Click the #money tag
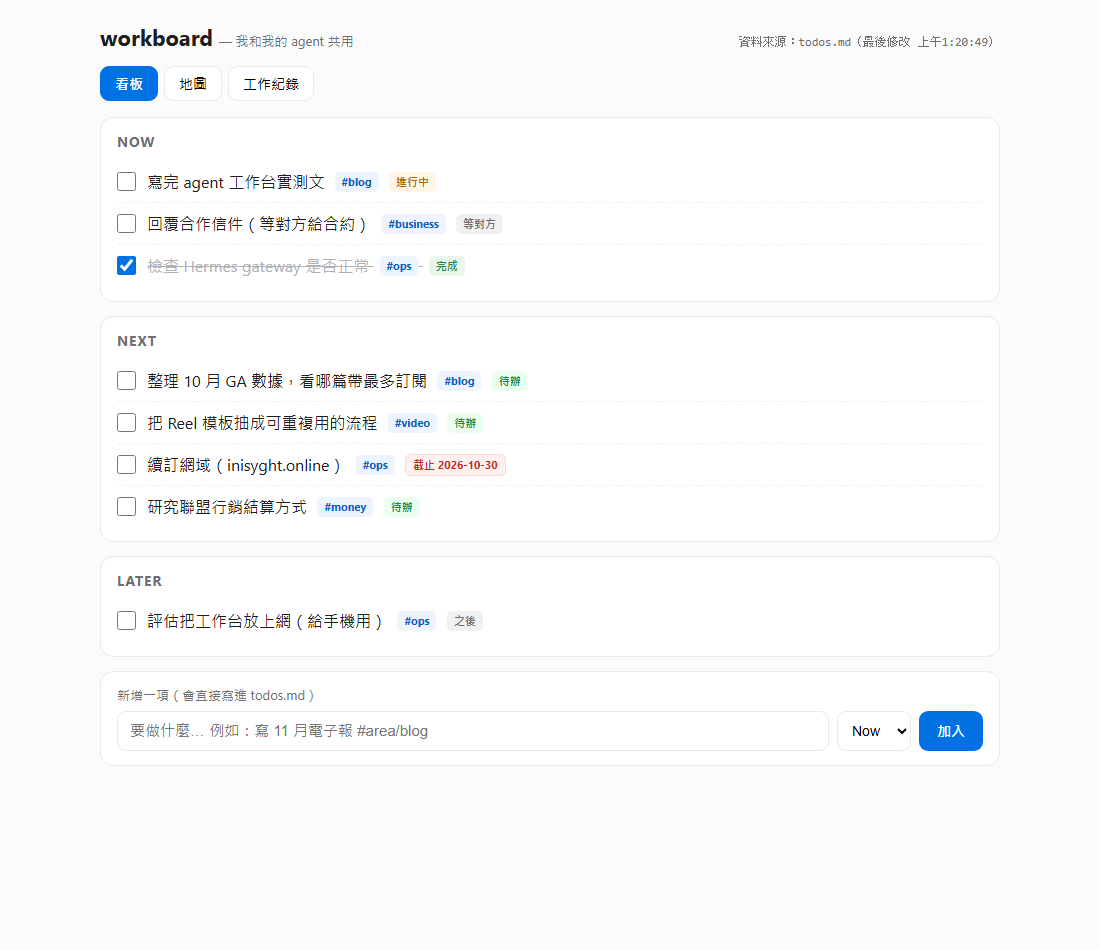1100x950 pixels. 345,508
